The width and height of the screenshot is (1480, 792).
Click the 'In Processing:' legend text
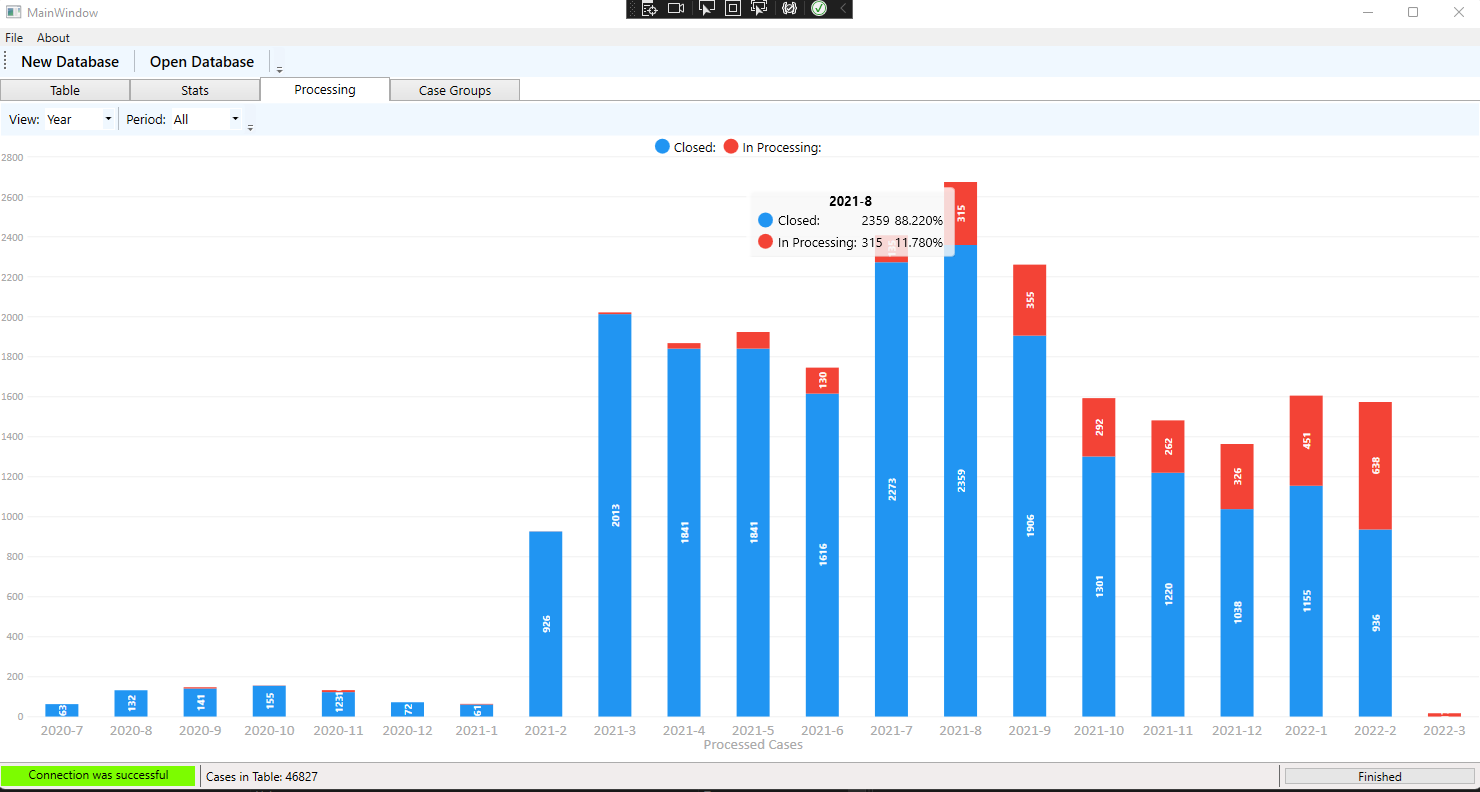[782, 147]
